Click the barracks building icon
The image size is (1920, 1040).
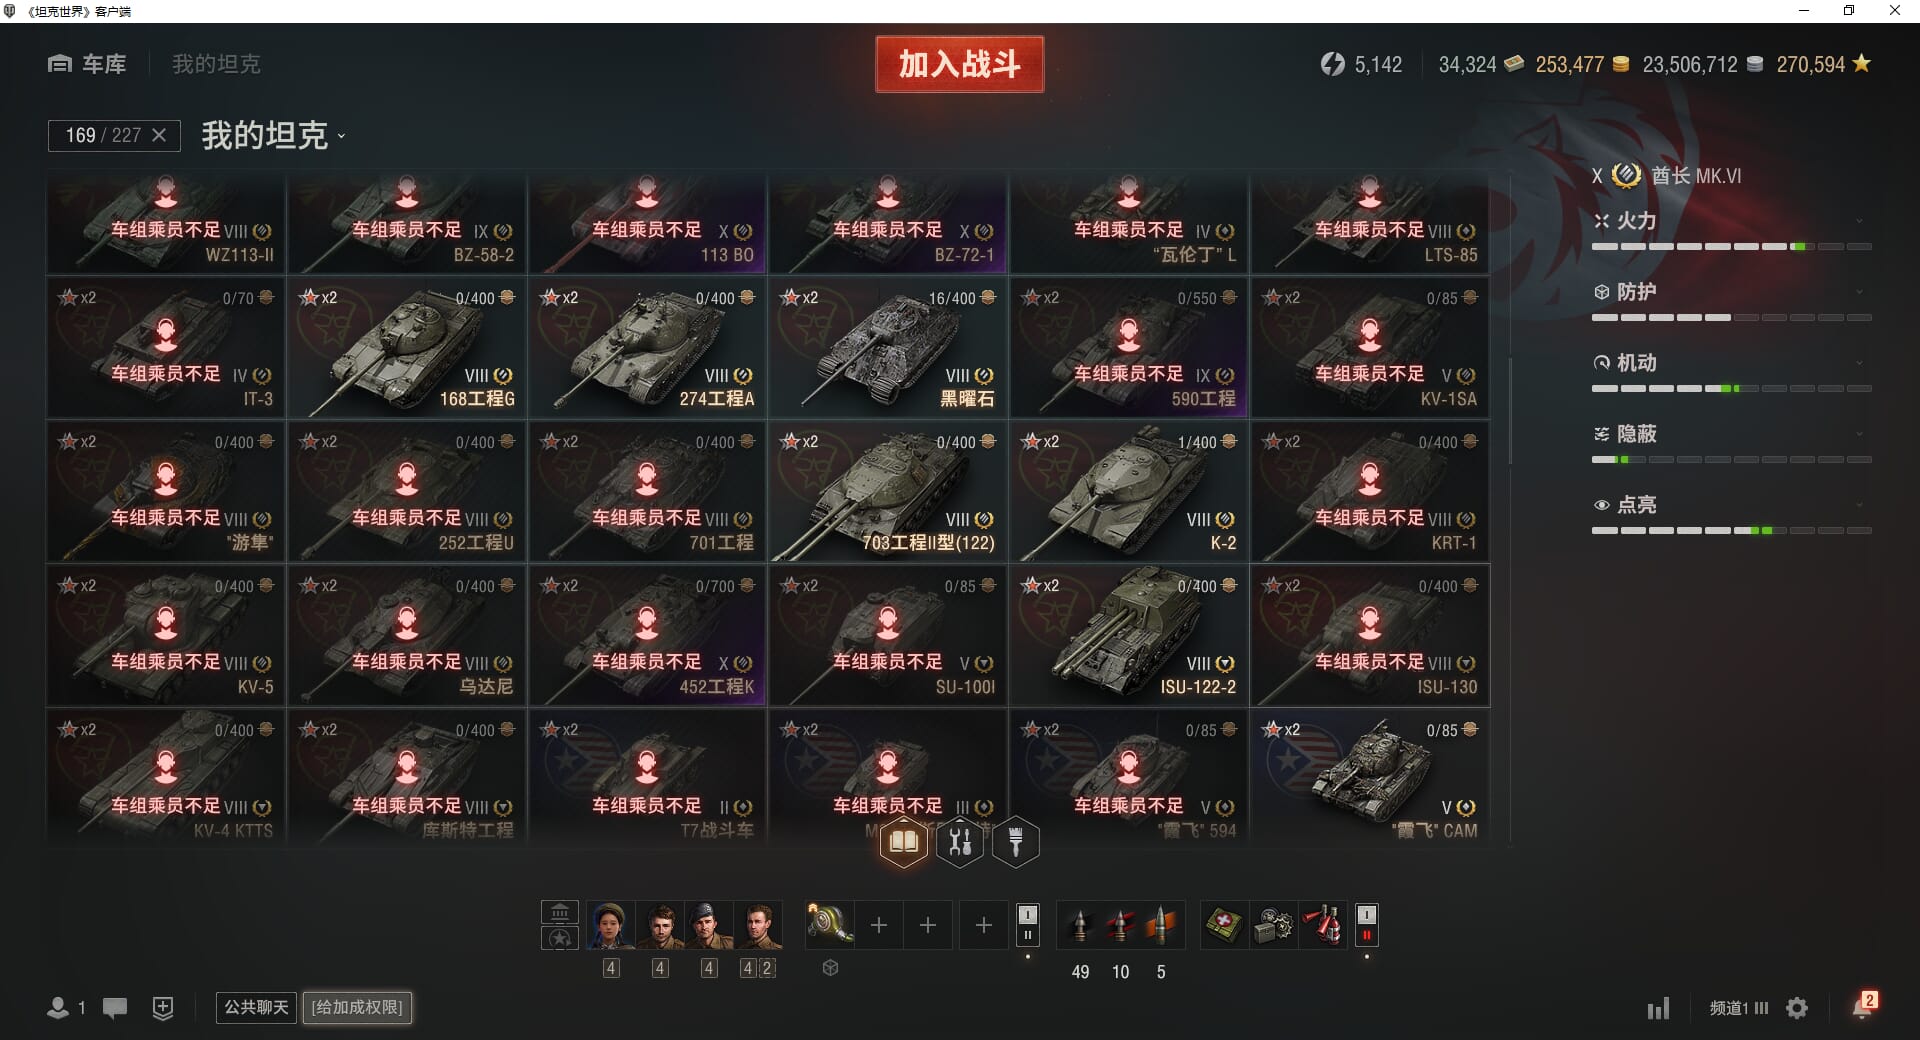[560, 912]
